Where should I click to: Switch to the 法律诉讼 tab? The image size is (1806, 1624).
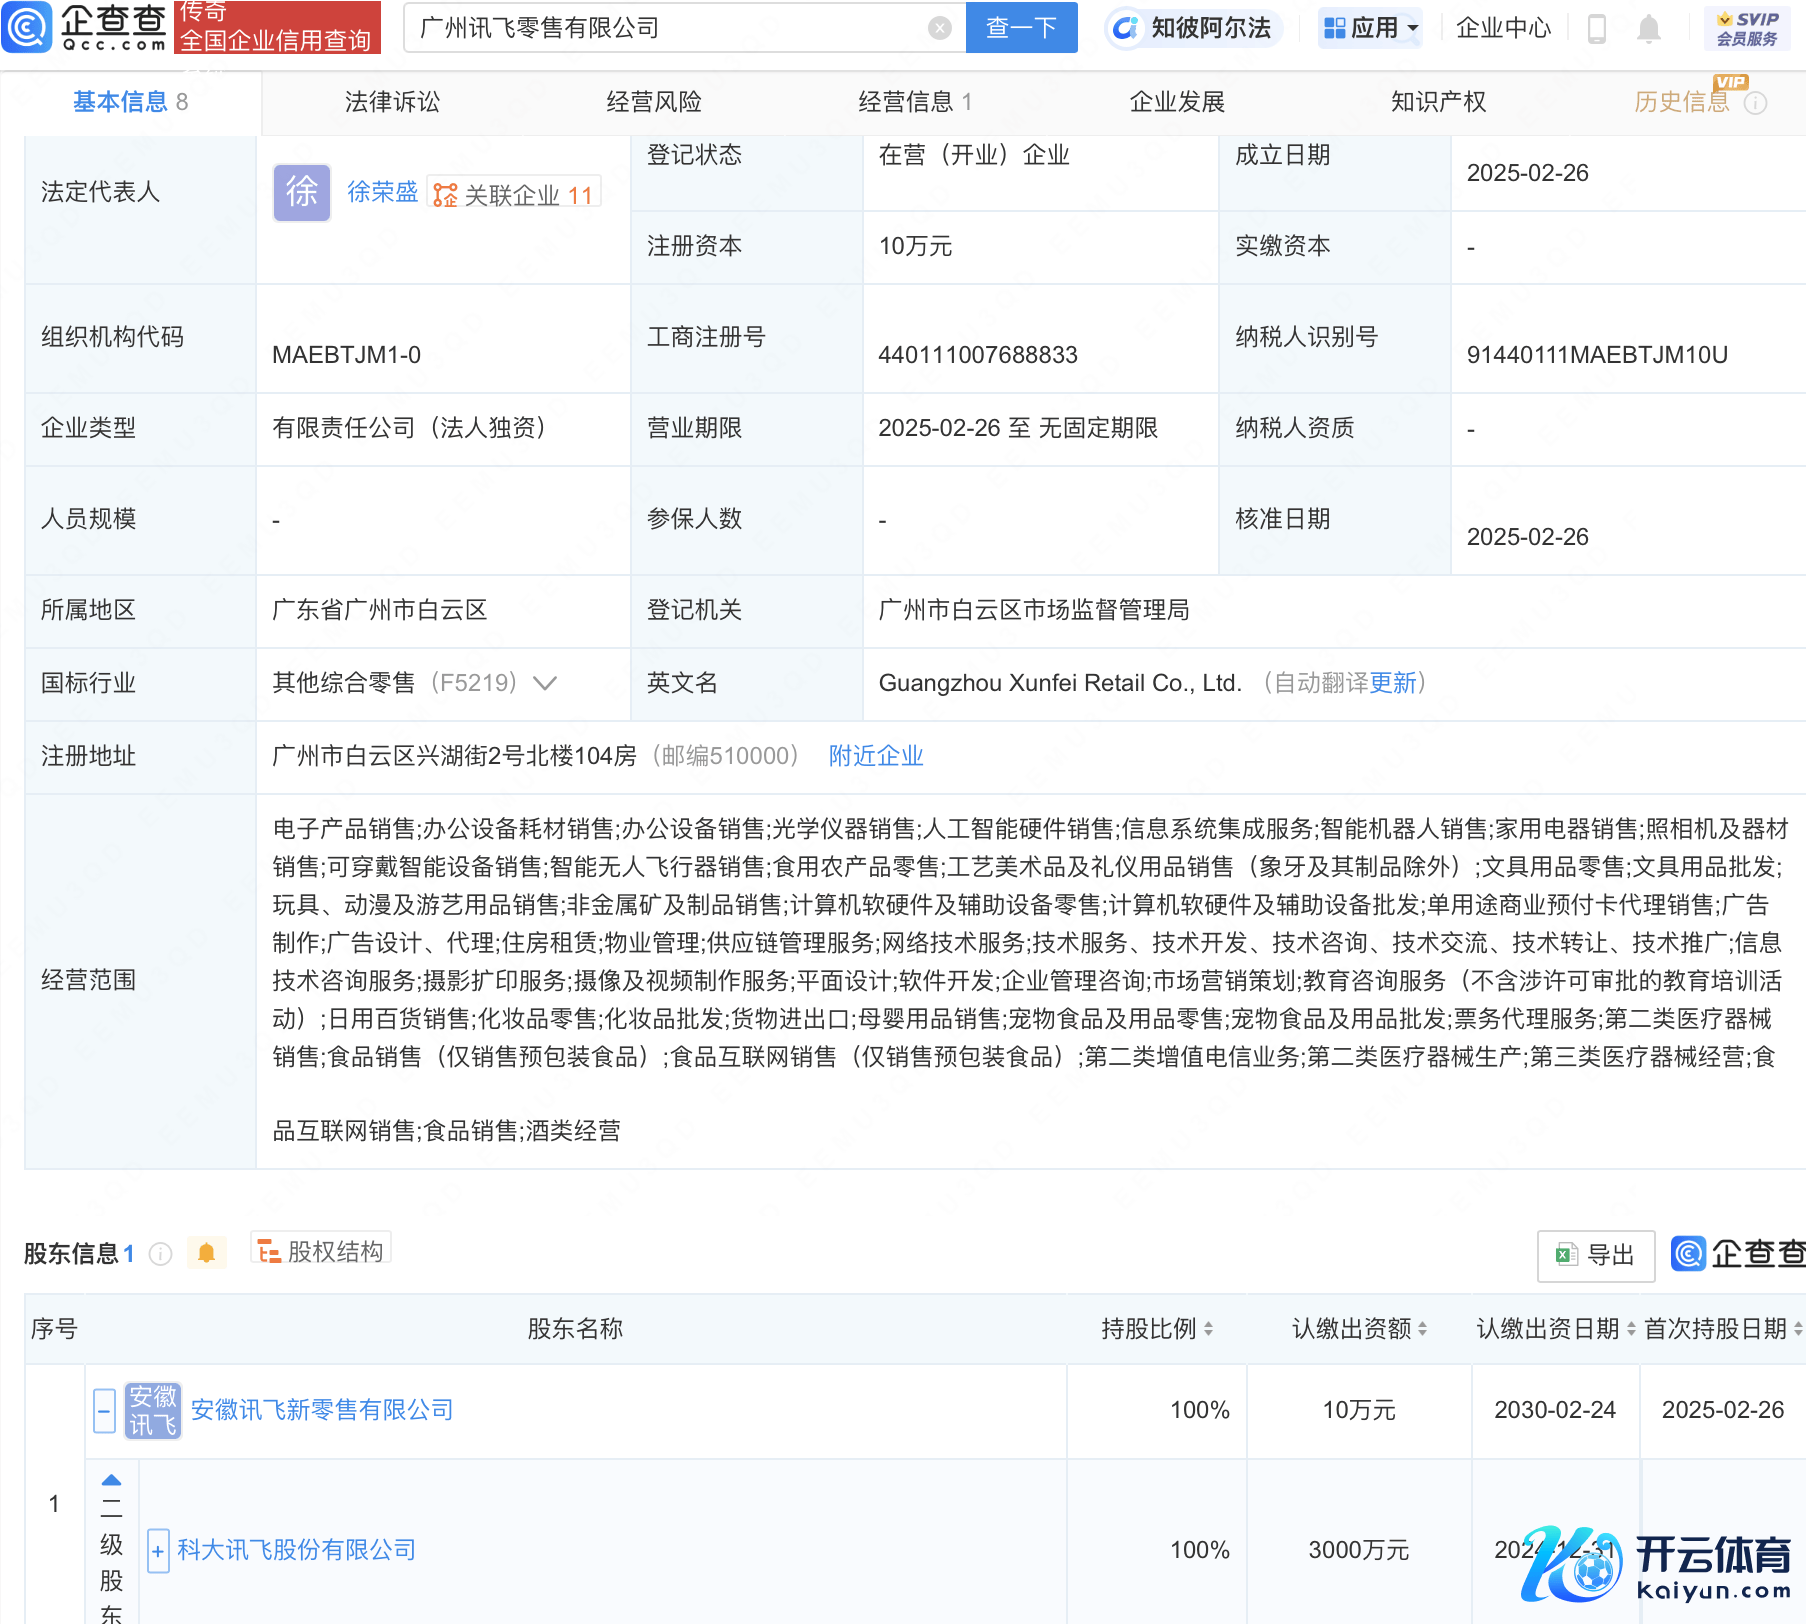point(392,102)
